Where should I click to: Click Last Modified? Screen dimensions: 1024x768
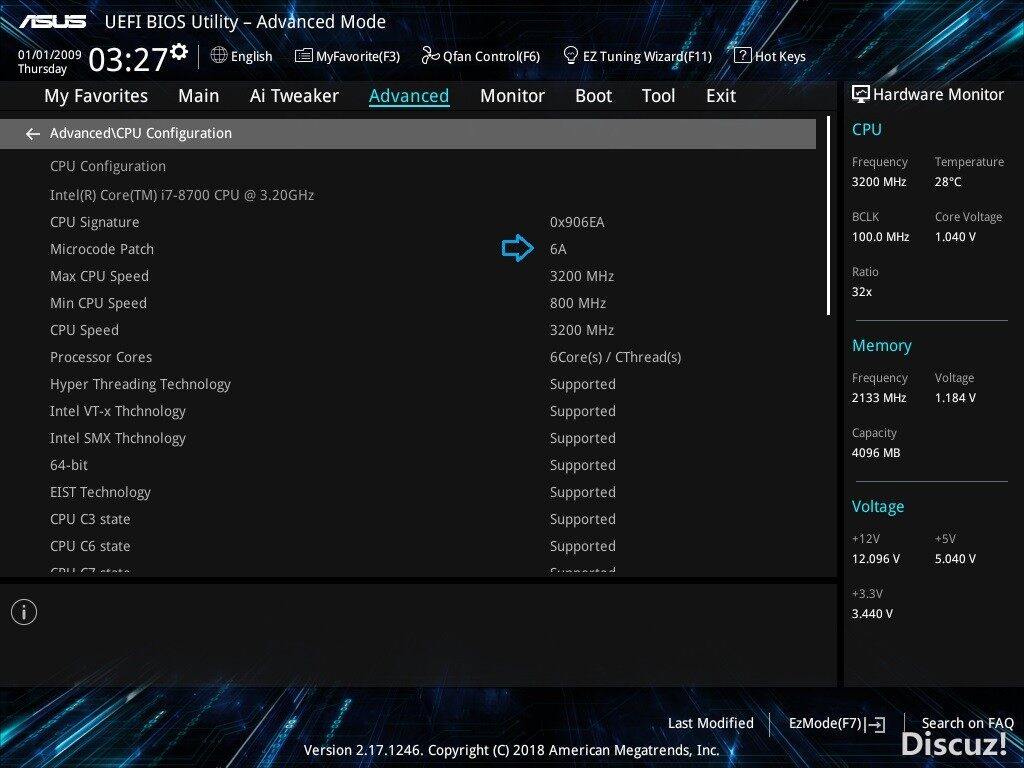[x=711, y=723]
